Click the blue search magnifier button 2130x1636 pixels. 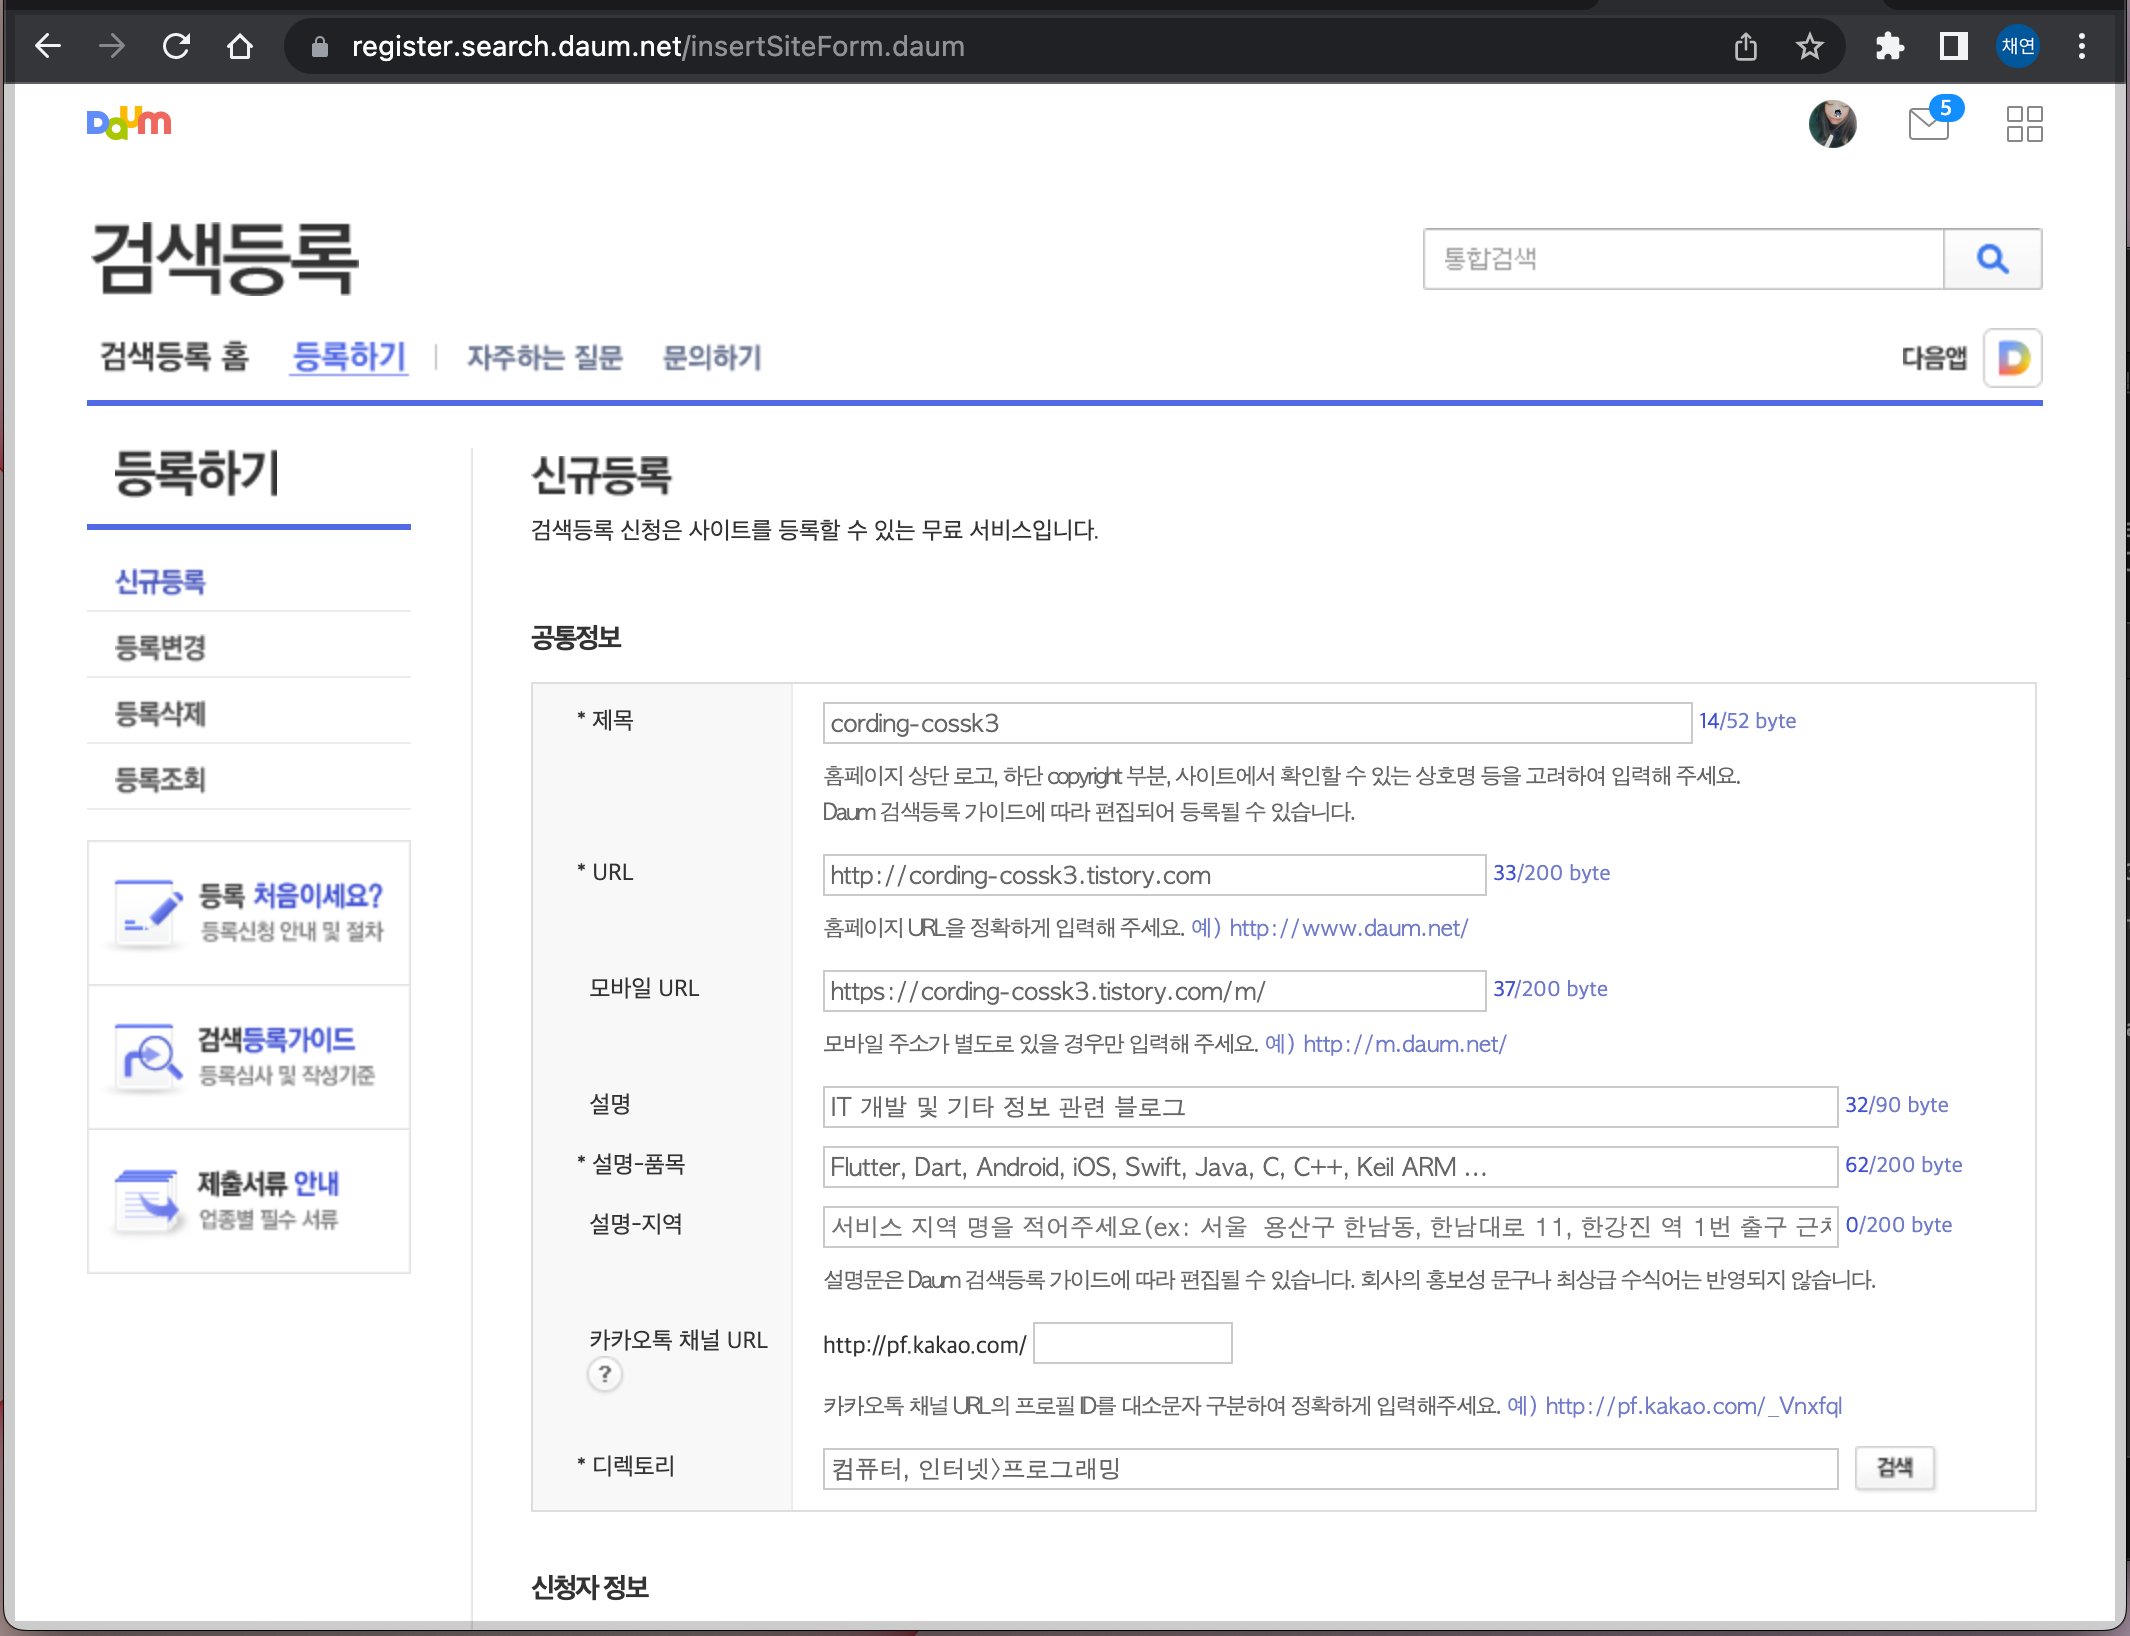pos(1993,259)
